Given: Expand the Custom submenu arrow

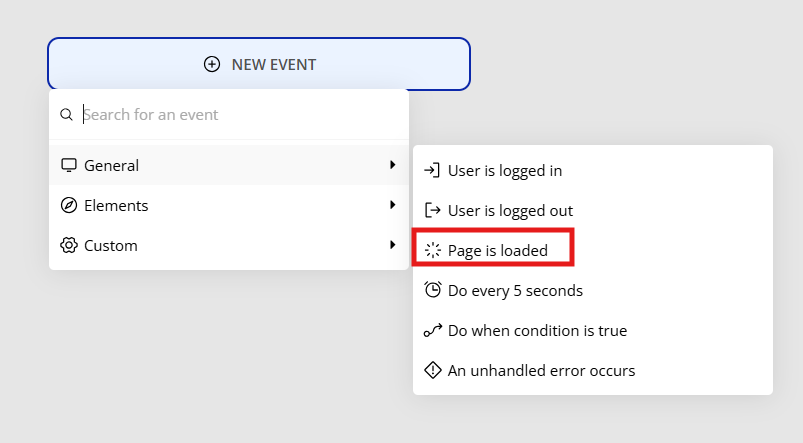Looking at the screenshot, I should (x=392, y=245).
